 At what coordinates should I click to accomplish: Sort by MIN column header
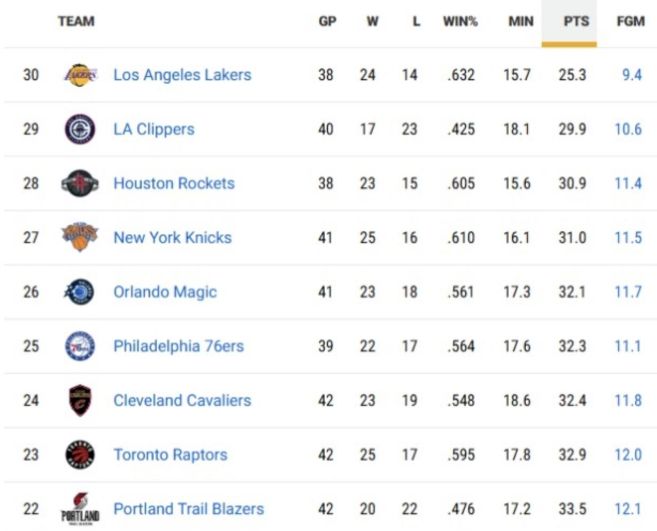point(521,21)
